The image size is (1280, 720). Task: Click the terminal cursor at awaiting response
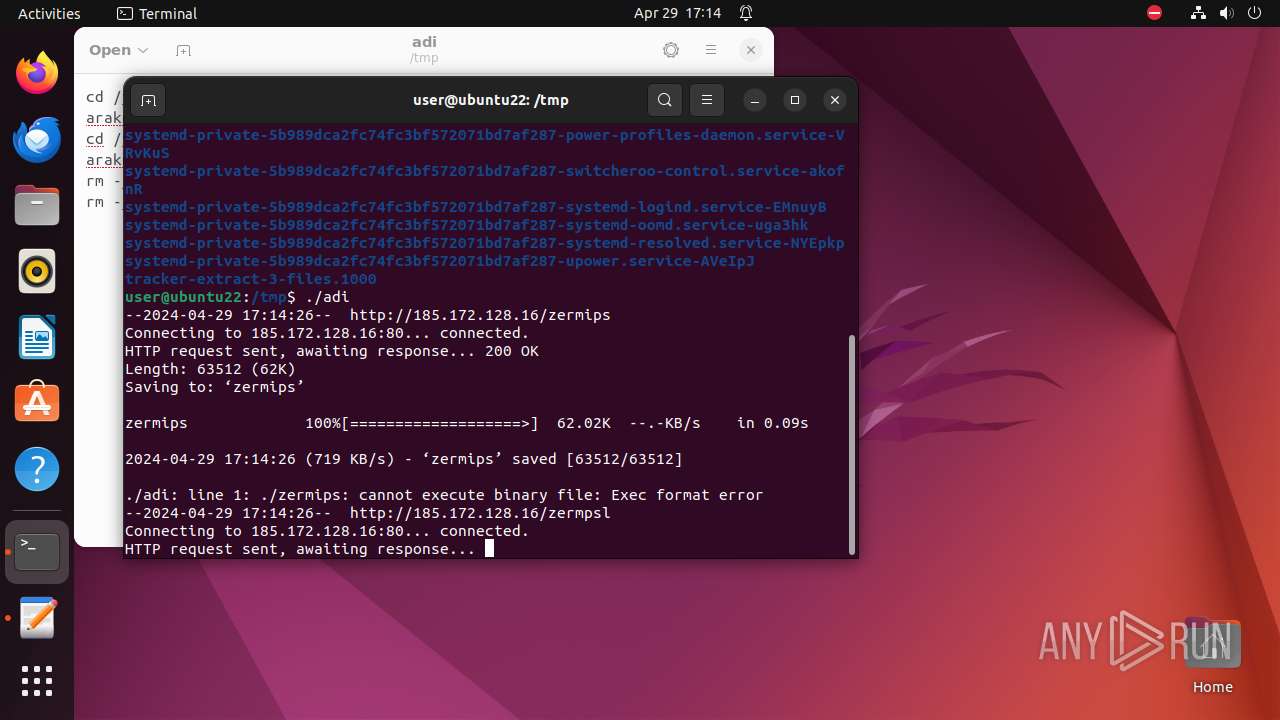click(x=489, y=548)
